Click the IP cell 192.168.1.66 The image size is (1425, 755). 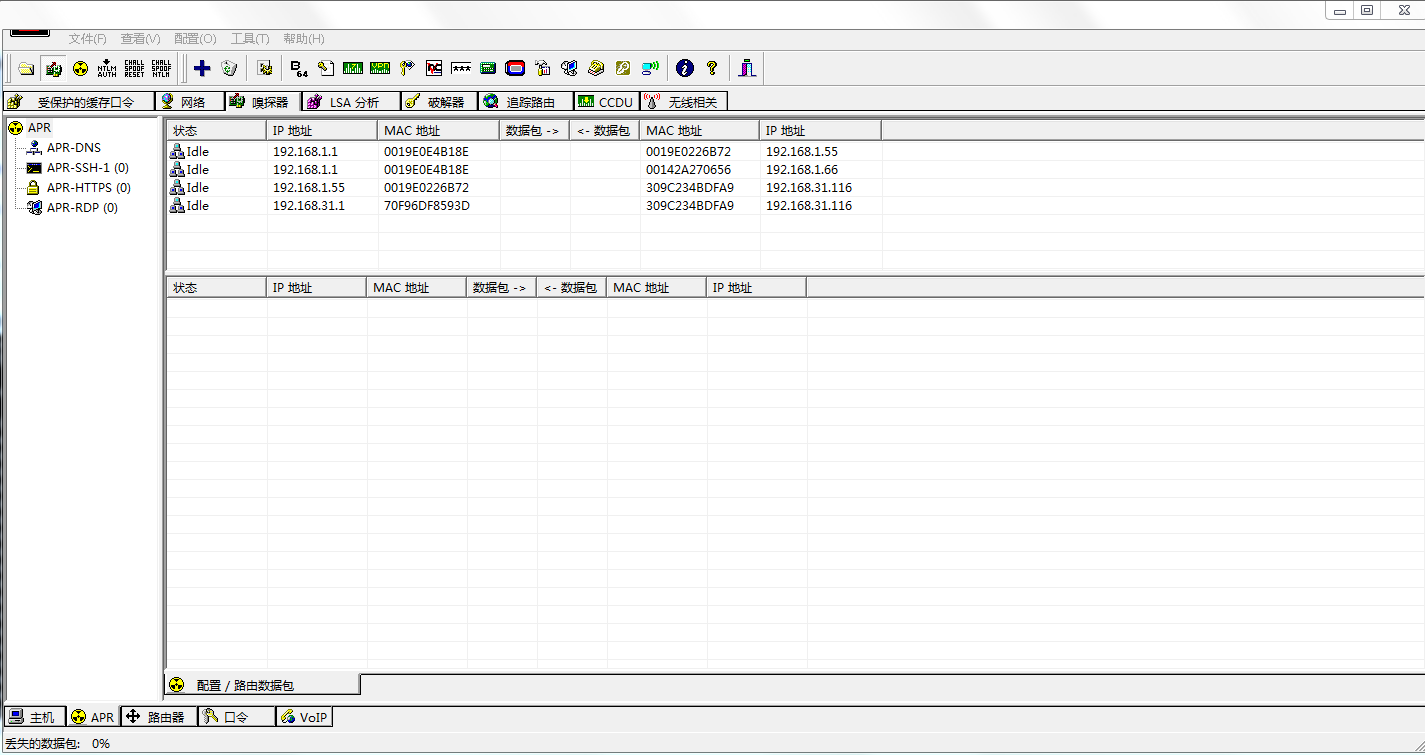(802, 170)
